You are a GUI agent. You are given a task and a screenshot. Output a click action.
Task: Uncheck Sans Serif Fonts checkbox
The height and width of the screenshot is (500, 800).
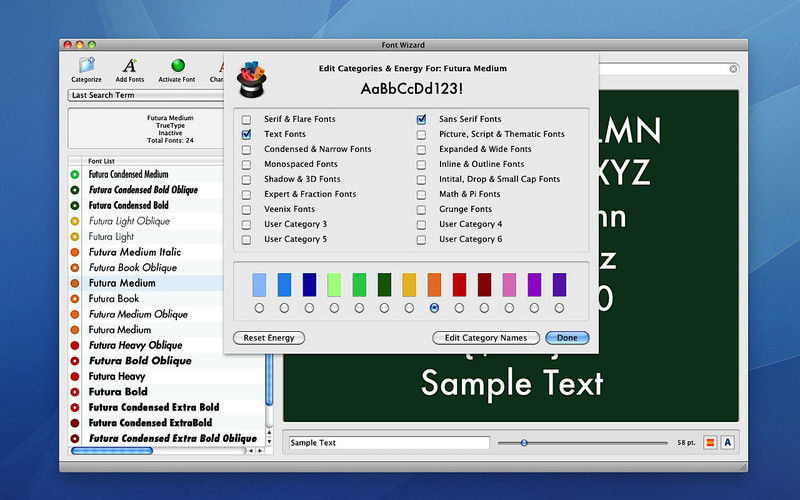pyautogui.click(x=421, y=119)
